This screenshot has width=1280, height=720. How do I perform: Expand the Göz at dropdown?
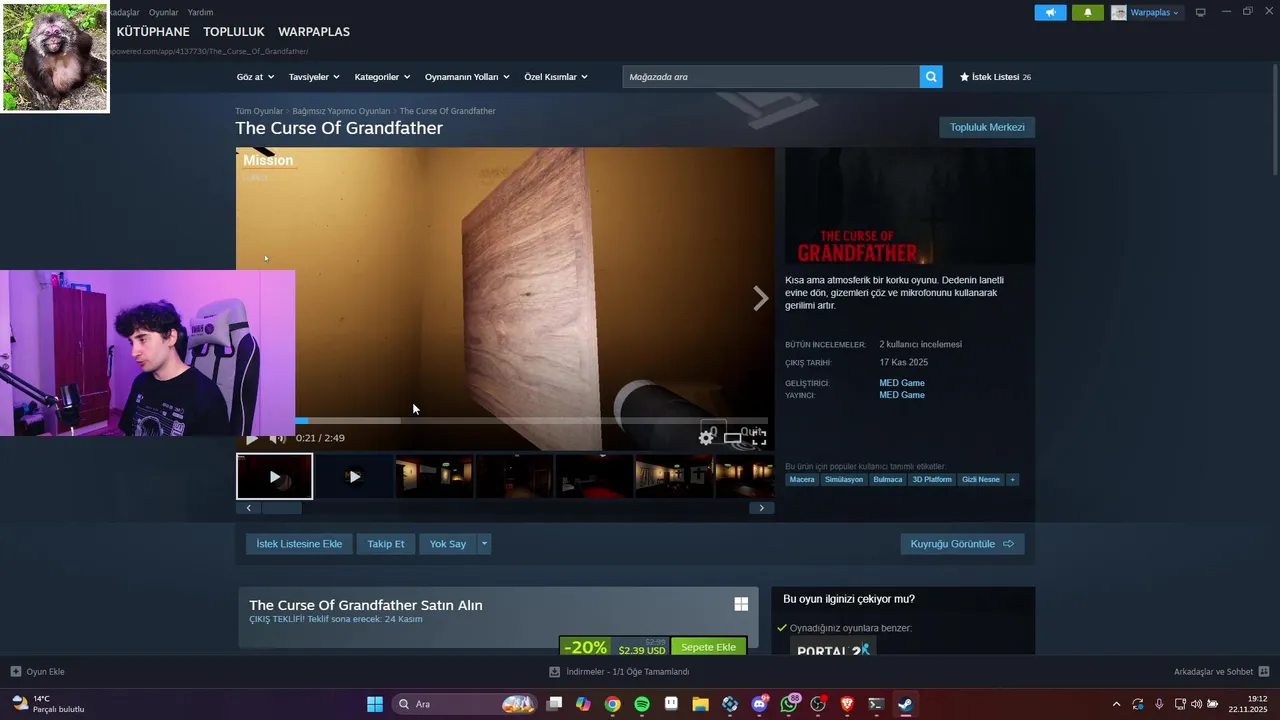tap(254, 77)
